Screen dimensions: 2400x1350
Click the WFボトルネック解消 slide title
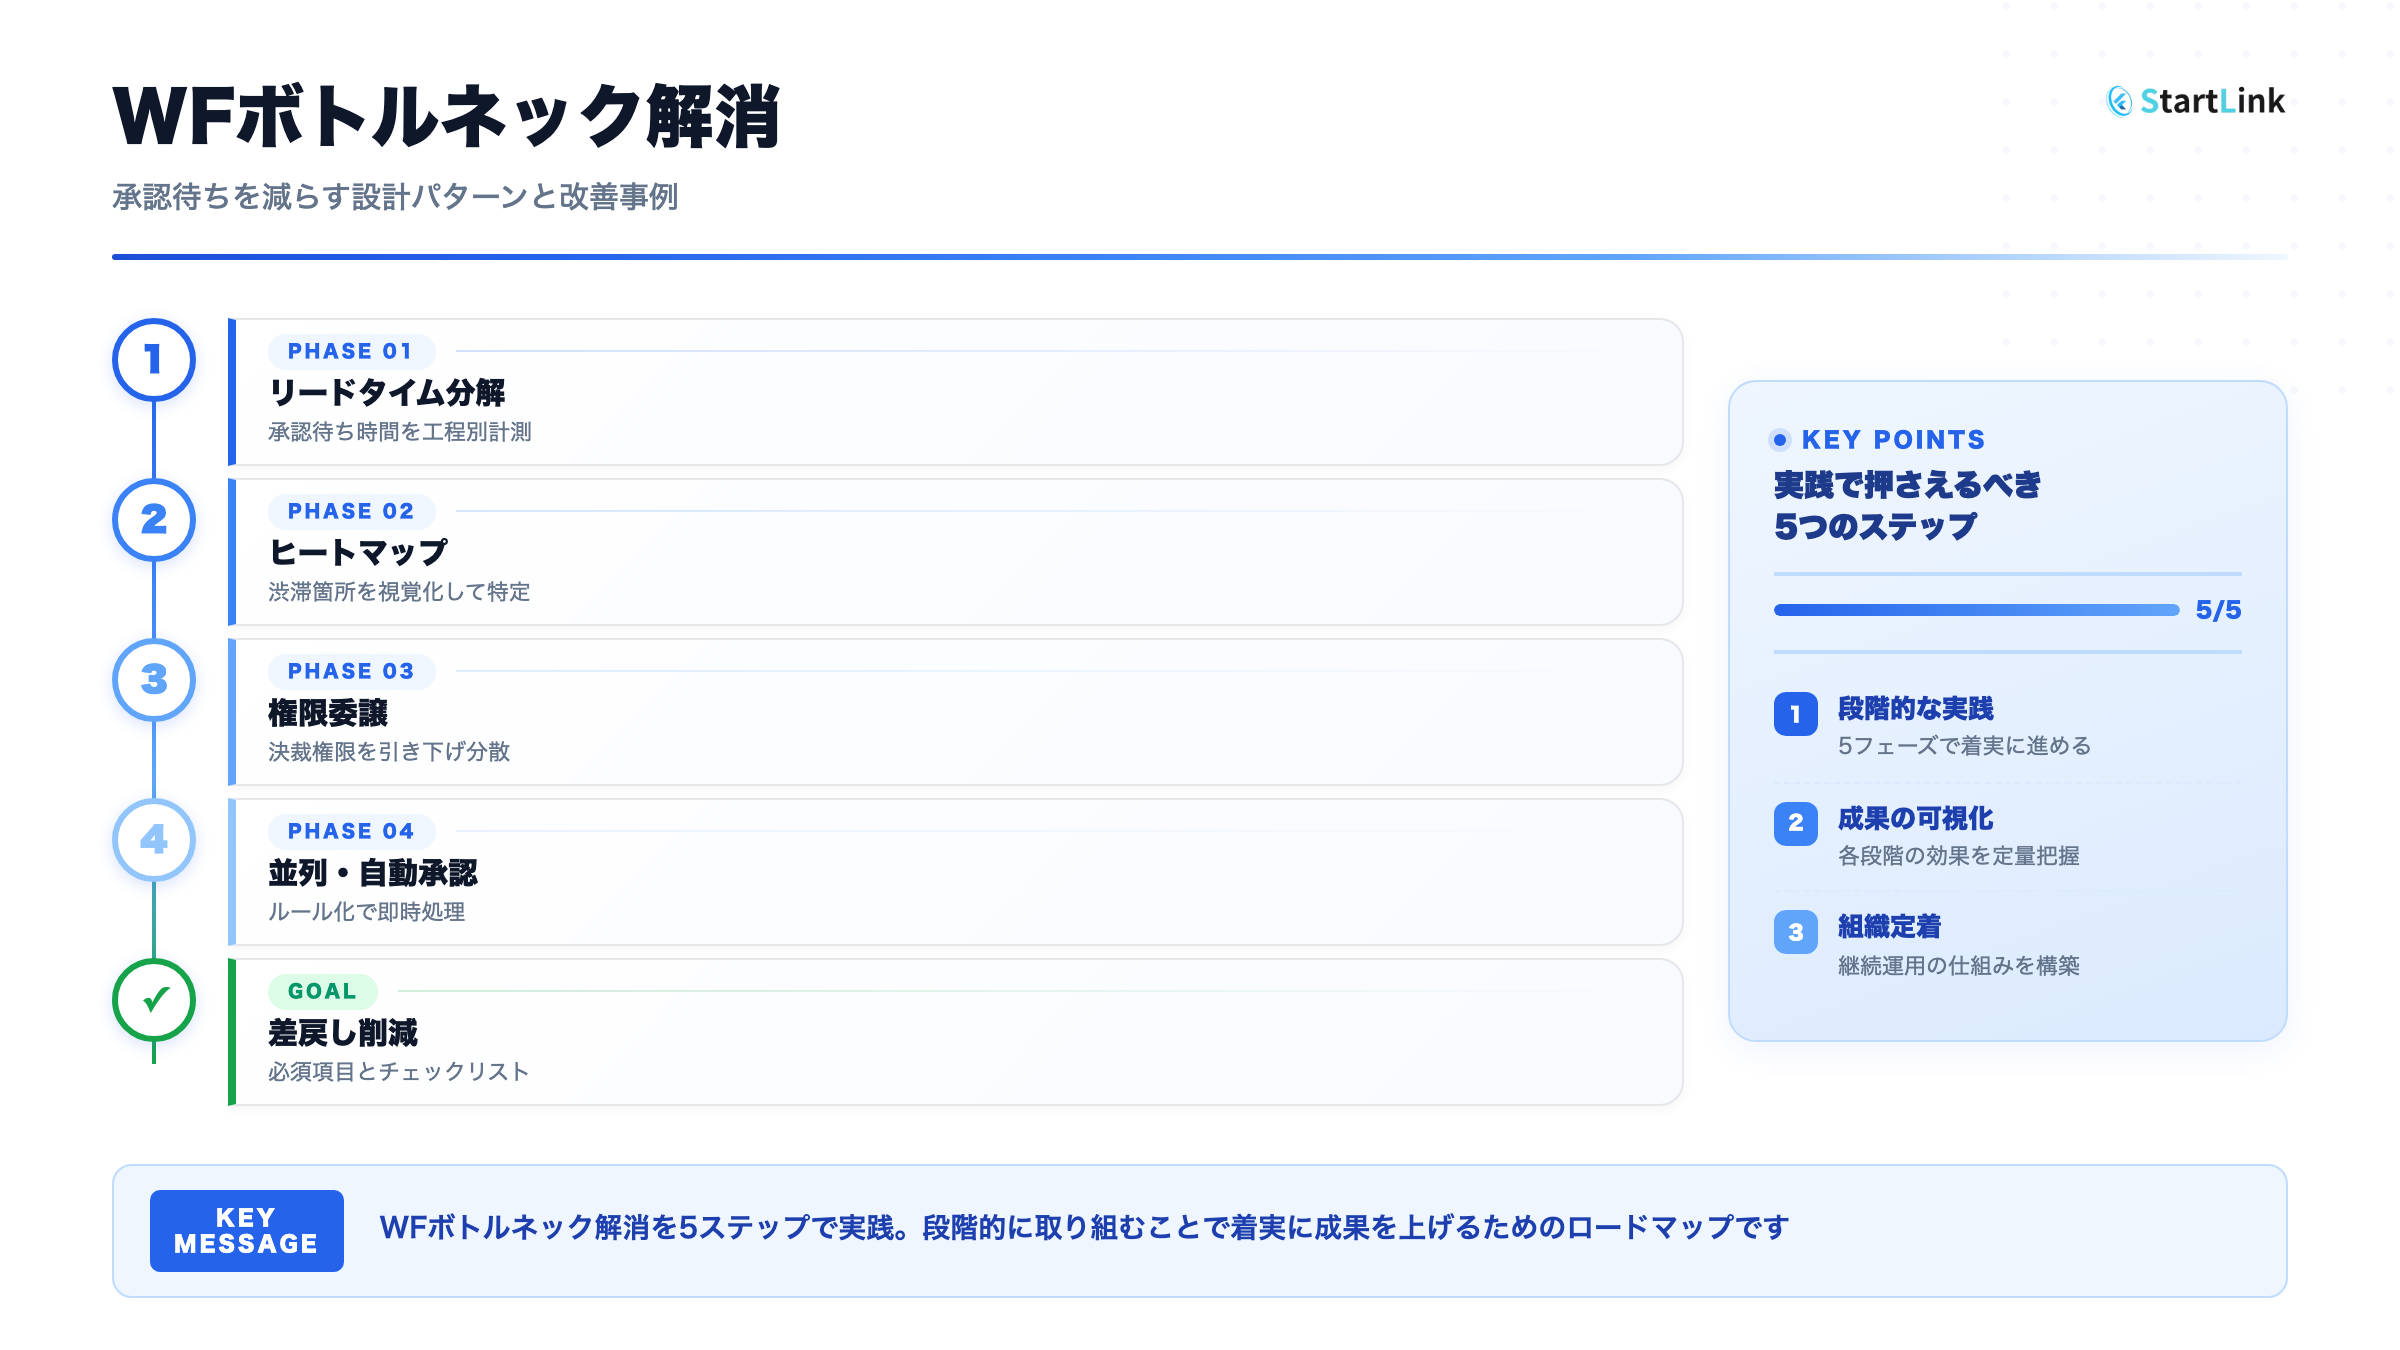point(446,117)
